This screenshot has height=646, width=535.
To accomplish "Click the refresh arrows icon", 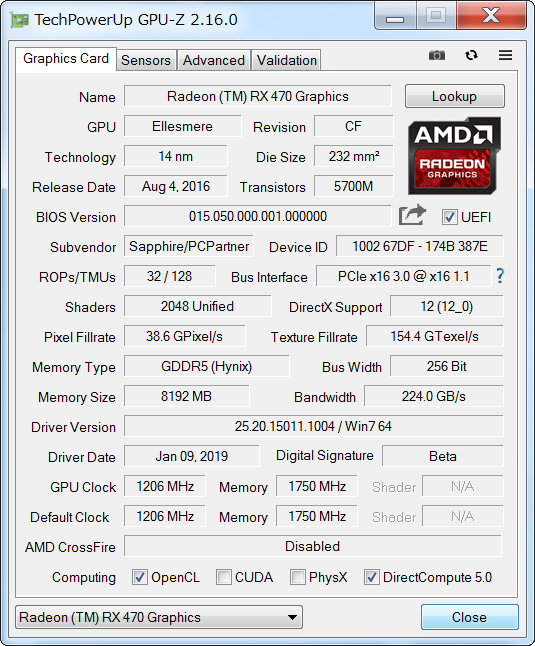I will 472,55.
